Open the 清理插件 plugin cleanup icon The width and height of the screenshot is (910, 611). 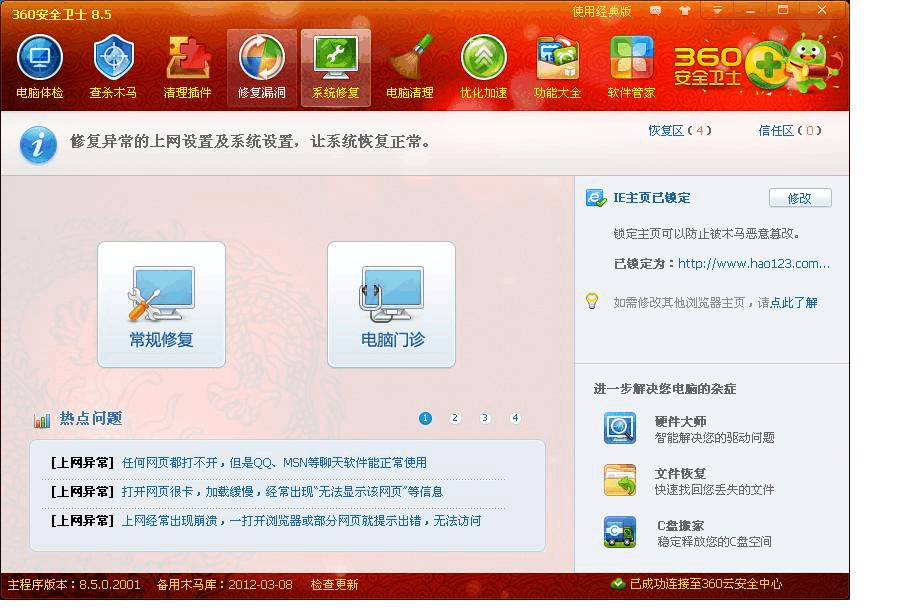(x=187, y=66)
